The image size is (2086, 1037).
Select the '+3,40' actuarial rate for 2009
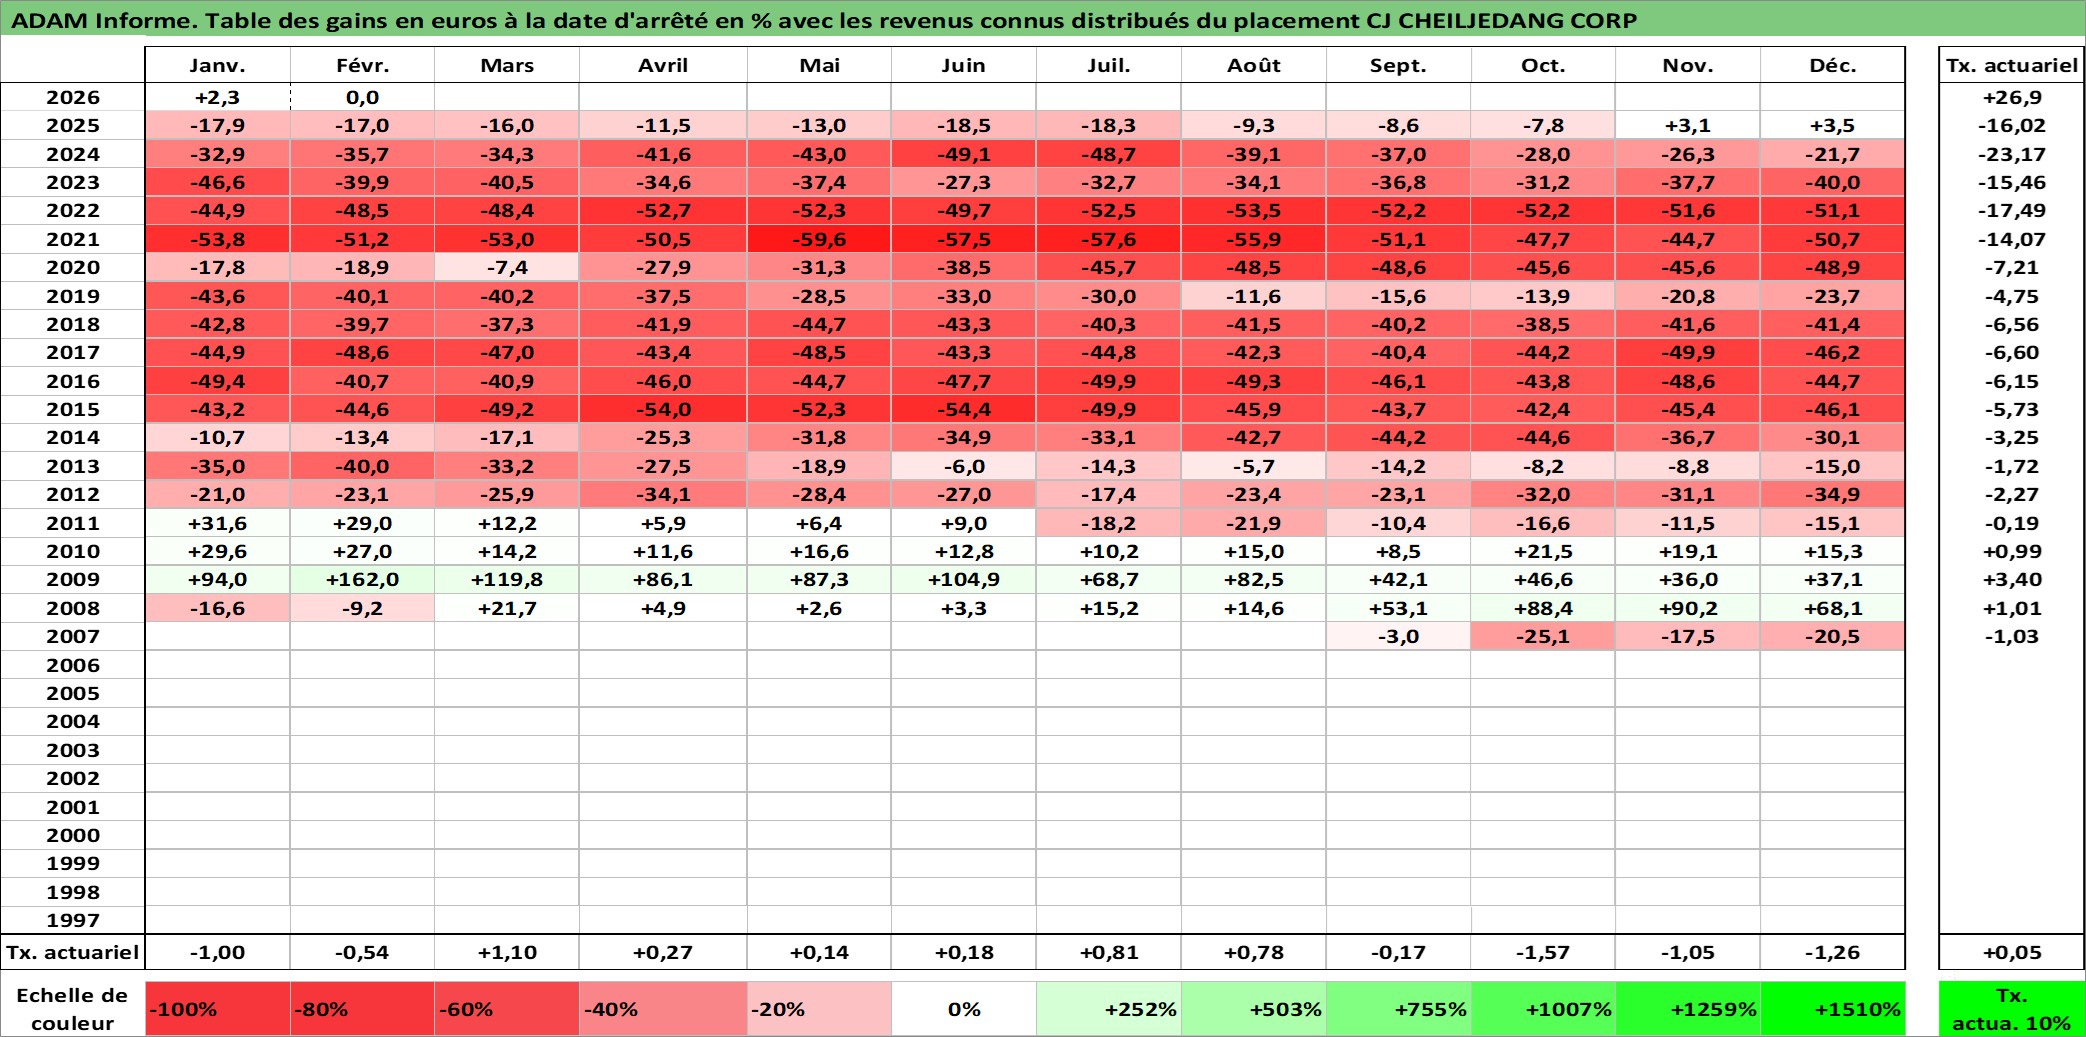[2012, 579]
